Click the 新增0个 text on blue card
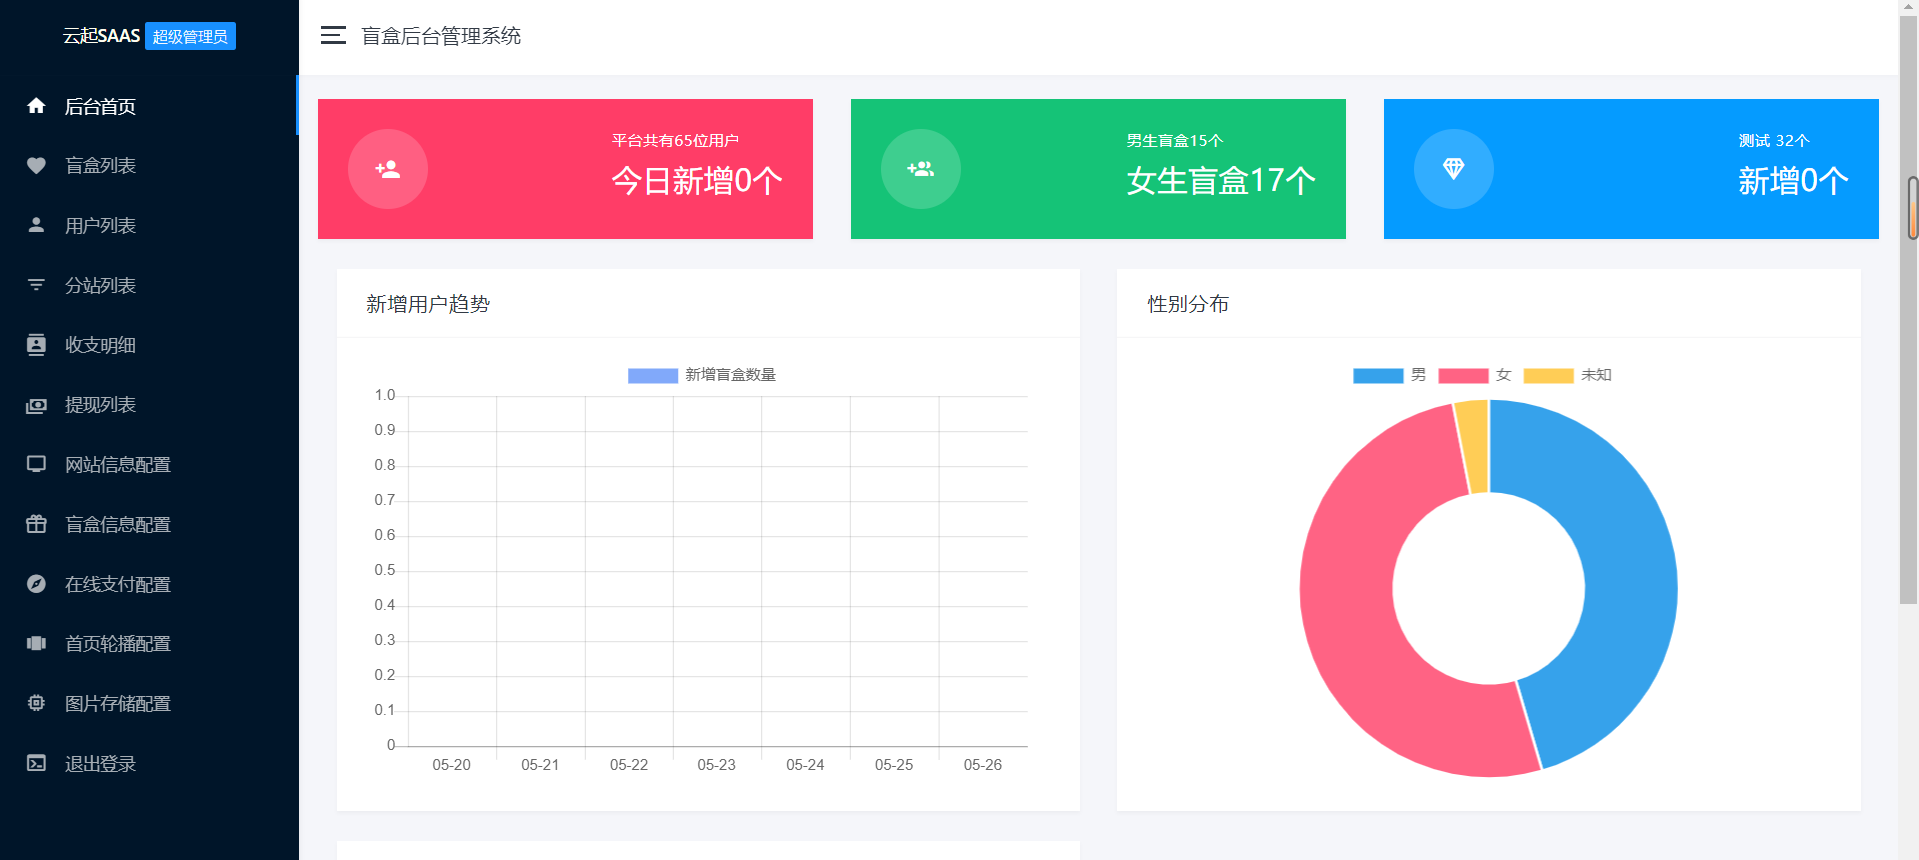This screenshot has width=1919, height=860. (x=1793, y=181)
